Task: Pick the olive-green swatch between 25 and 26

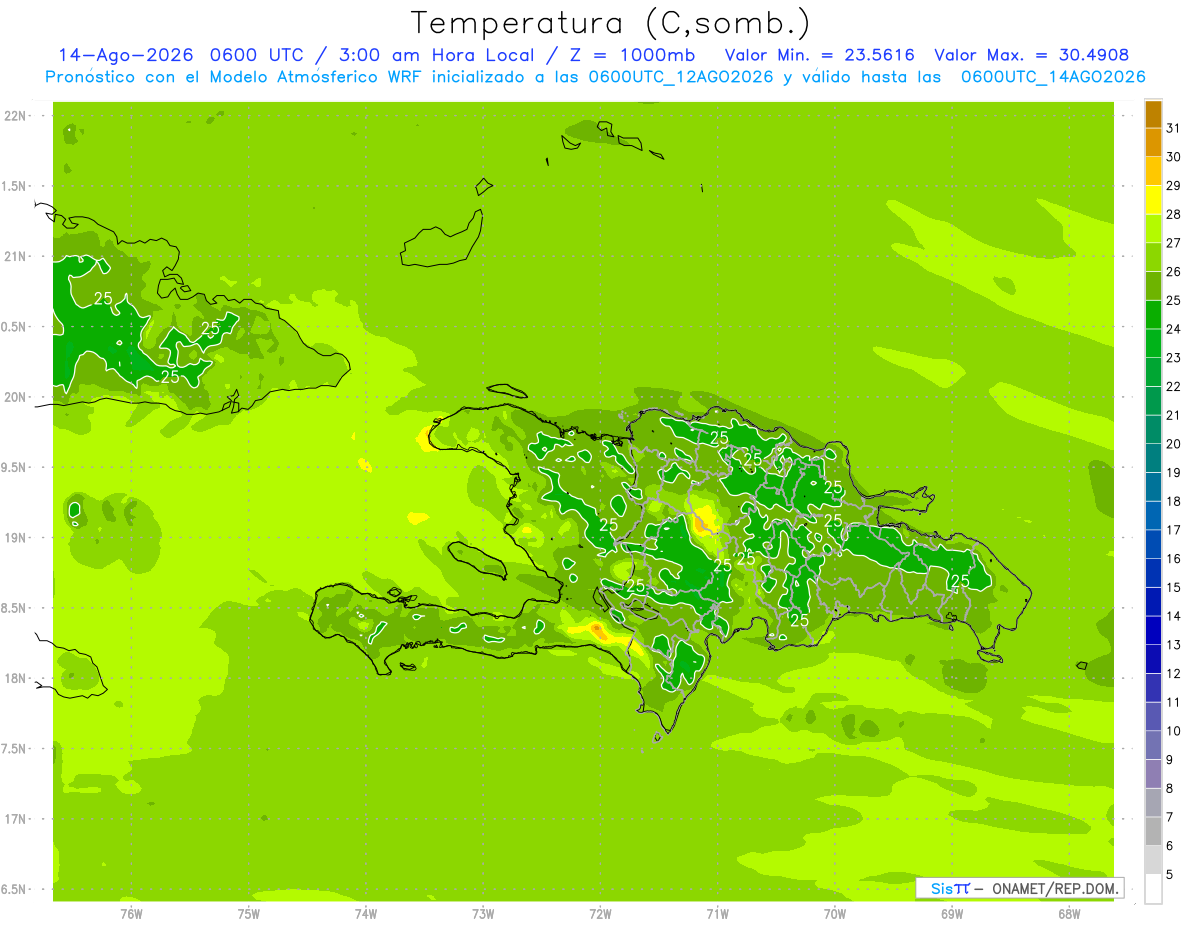Action: [1153, 286]
